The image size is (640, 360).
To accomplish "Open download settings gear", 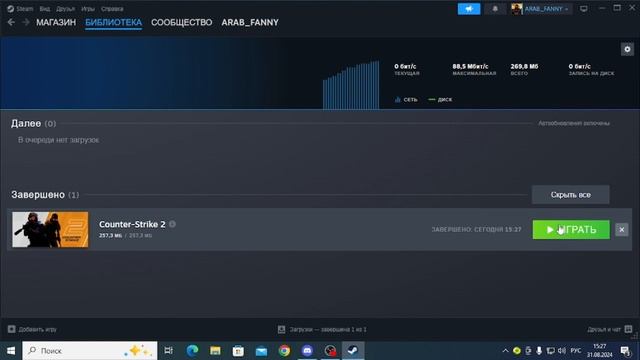I will pyautogui.click(x=627, y=49).
